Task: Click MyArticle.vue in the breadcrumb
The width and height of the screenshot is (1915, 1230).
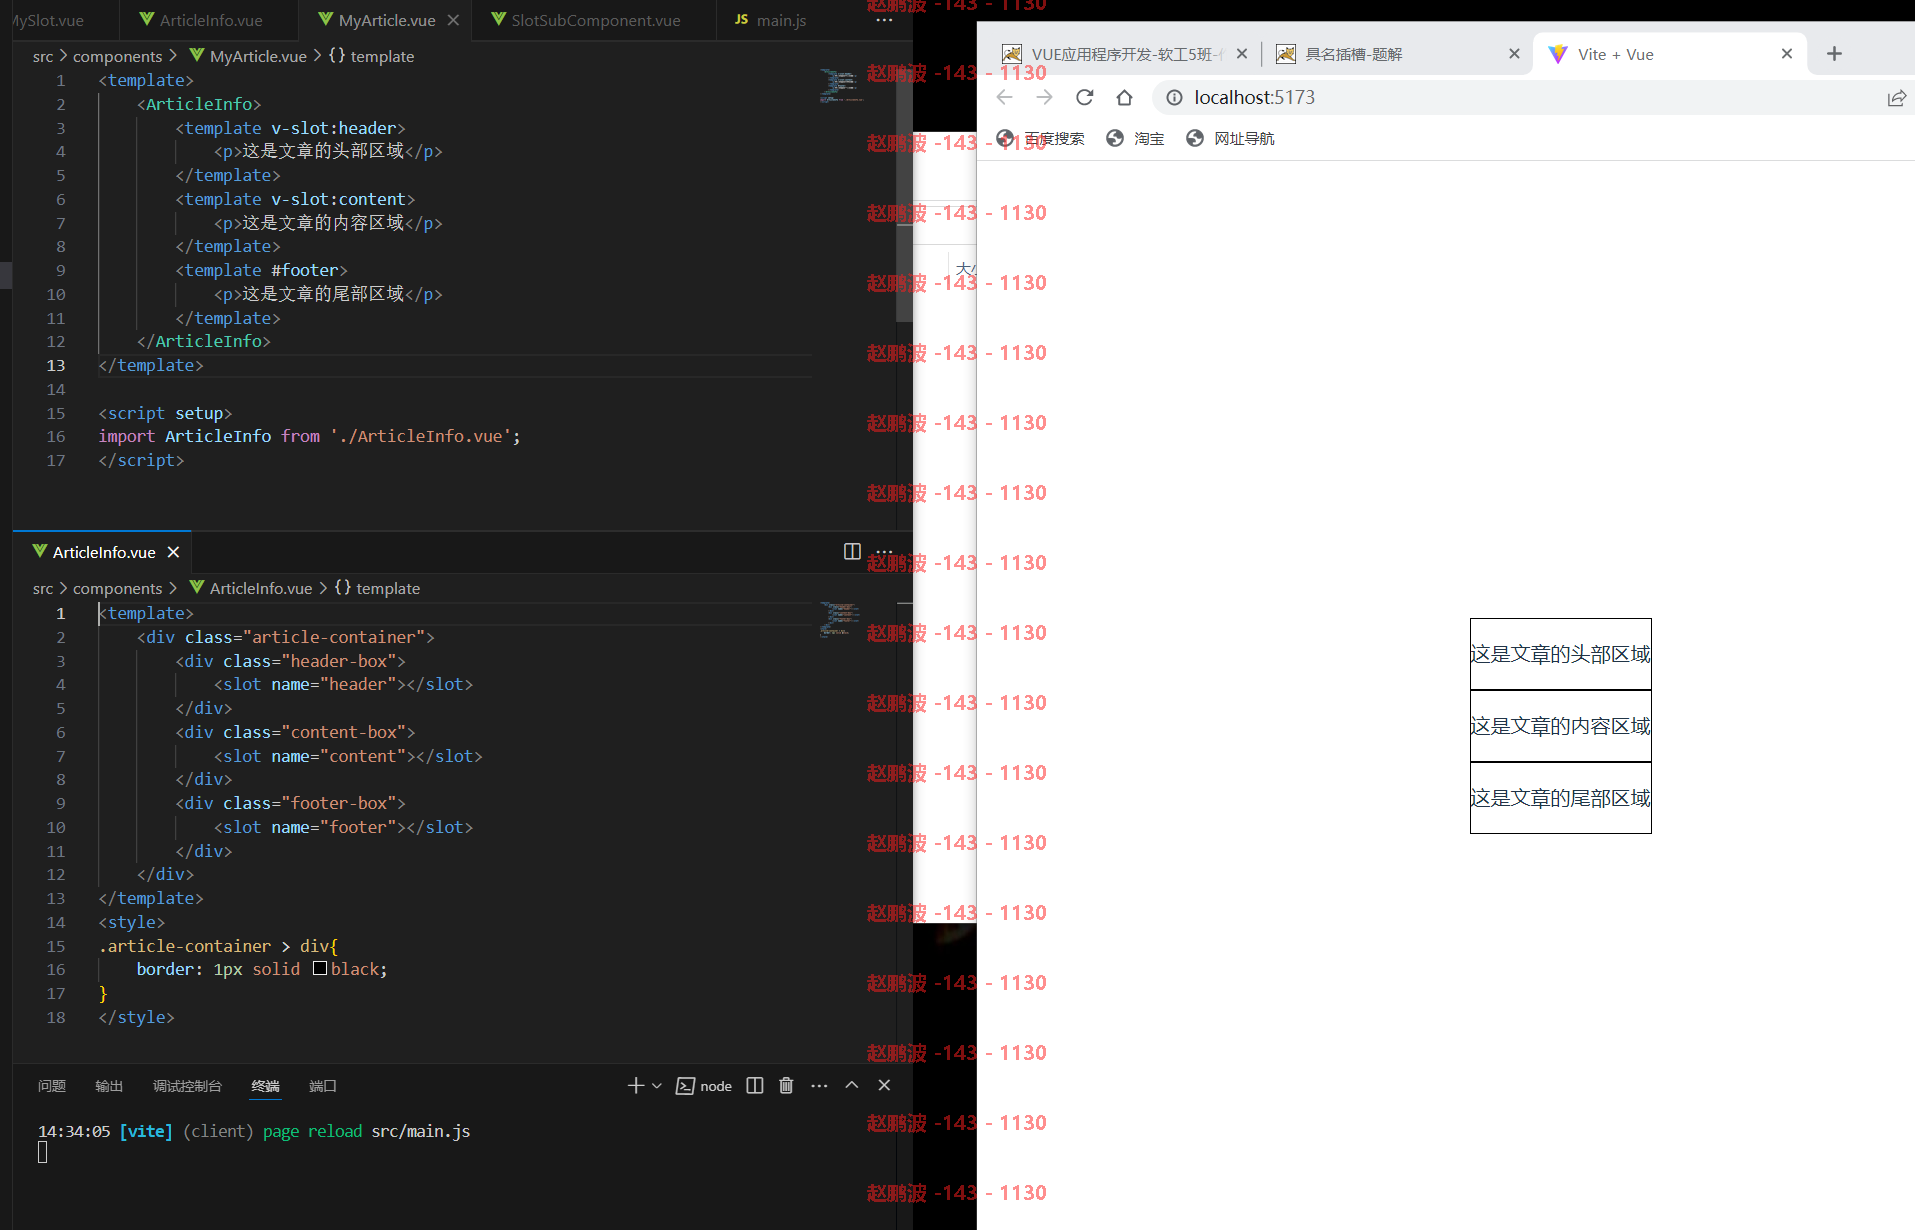Action: pyautogui.click(x=248, y=56)
